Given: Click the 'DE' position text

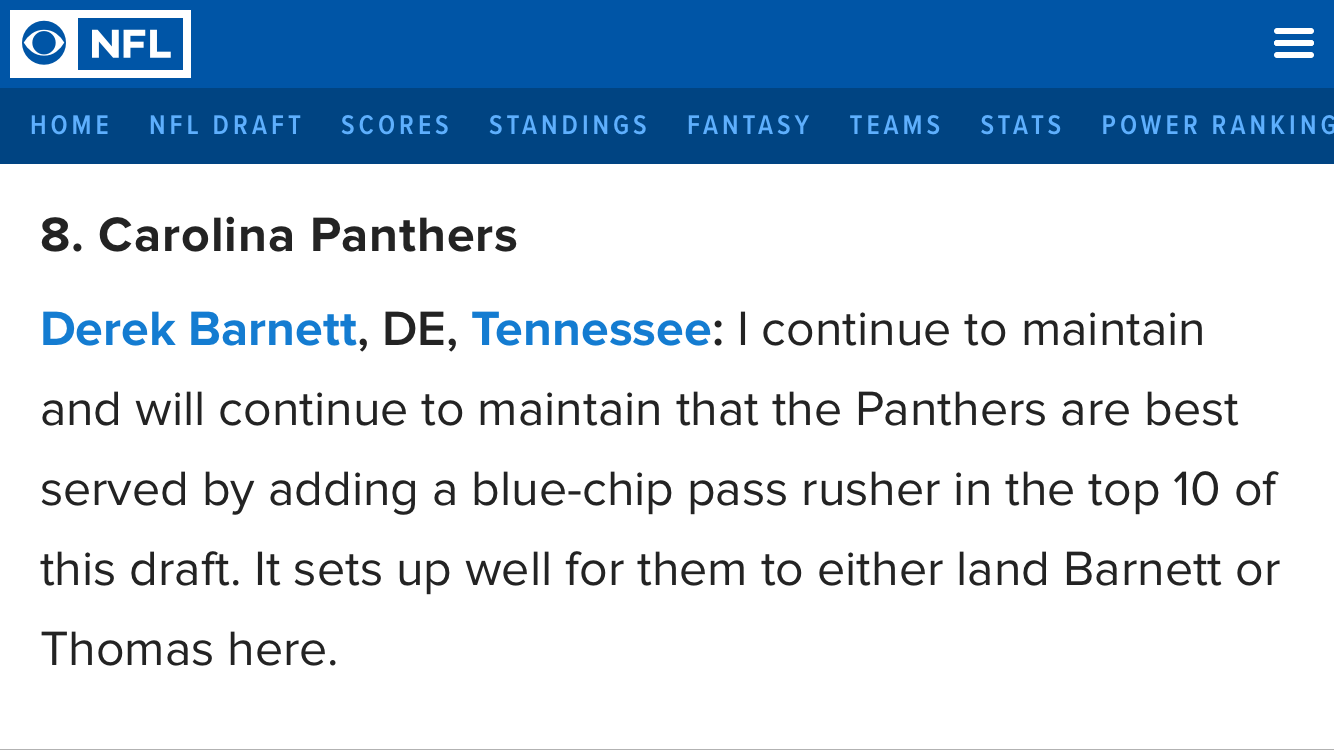Looking at the screenshot, I should click(413, 331).
